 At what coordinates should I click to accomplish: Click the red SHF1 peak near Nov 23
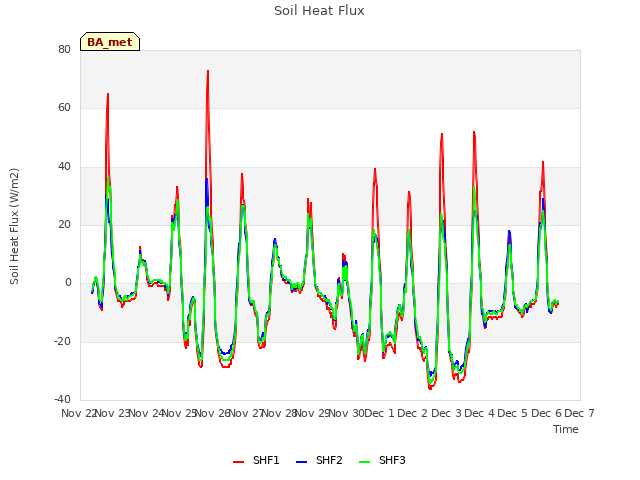108,94
